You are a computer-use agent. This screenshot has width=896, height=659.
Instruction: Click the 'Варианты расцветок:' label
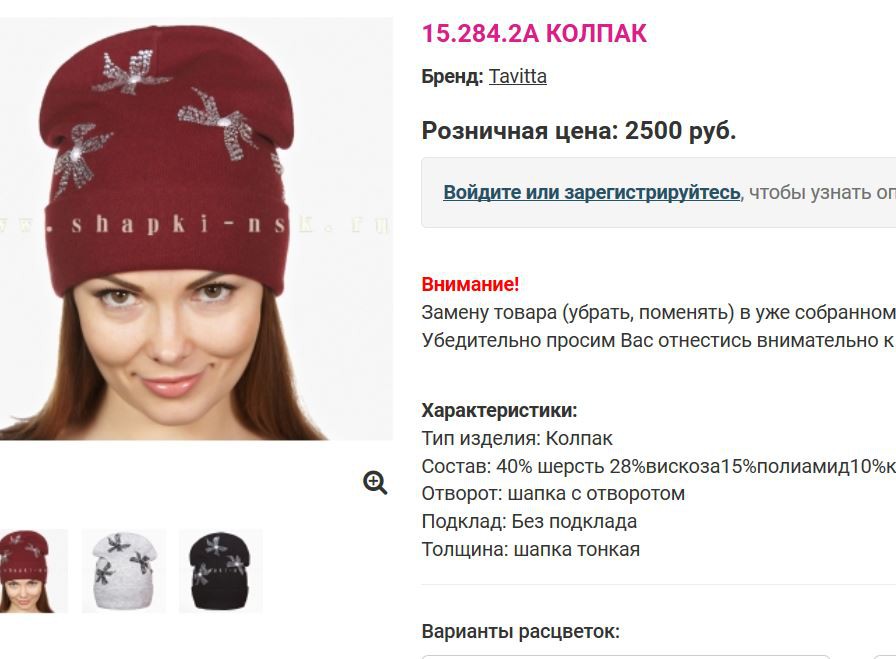click(x=521, y=632)
